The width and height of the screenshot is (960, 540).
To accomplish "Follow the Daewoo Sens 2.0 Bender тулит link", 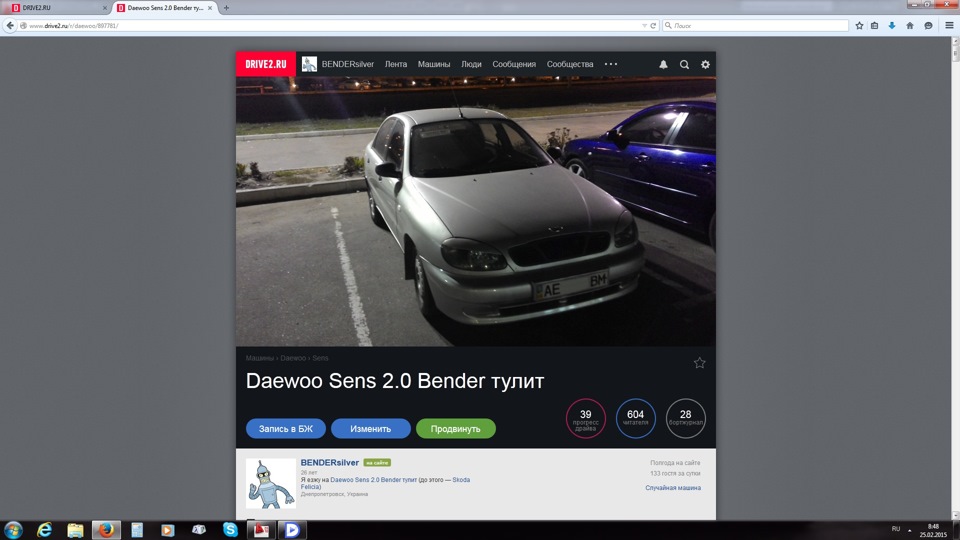I will pos(373,480).
